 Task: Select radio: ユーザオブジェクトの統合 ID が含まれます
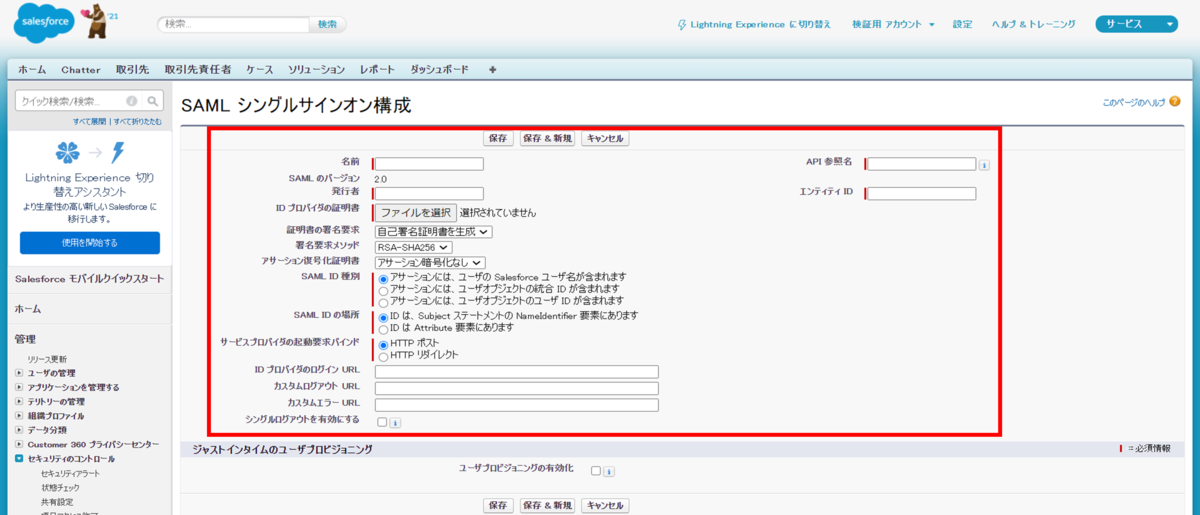click(x=383, y=290)
